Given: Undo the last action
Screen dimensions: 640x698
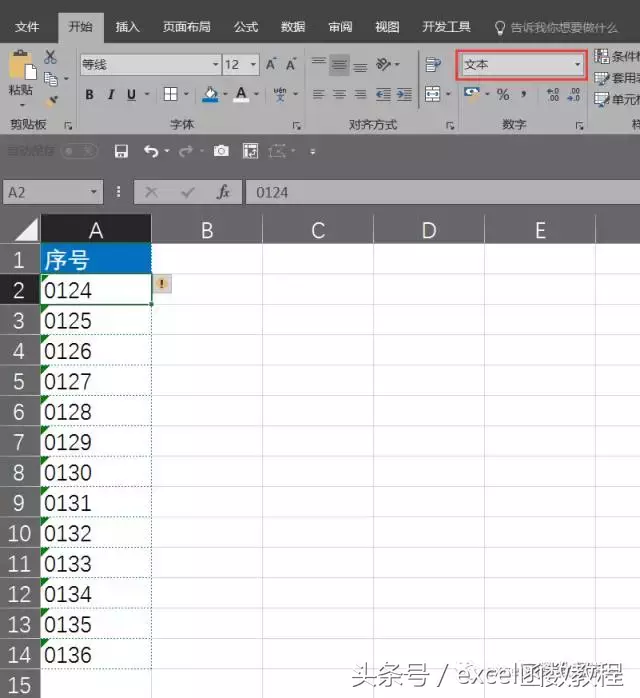Looking at the screenshot, I should pyautogui.click(x=151, y=151).
